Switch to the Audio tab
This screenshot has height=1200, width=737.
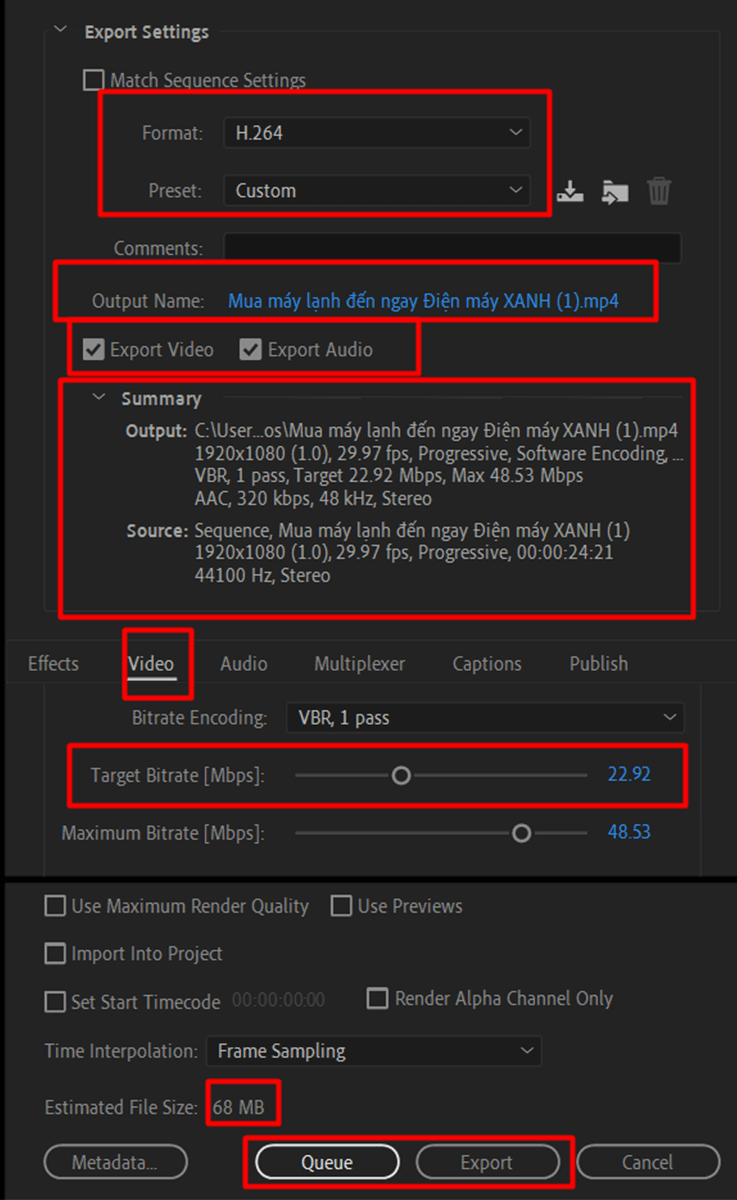(x=244, y=664)
